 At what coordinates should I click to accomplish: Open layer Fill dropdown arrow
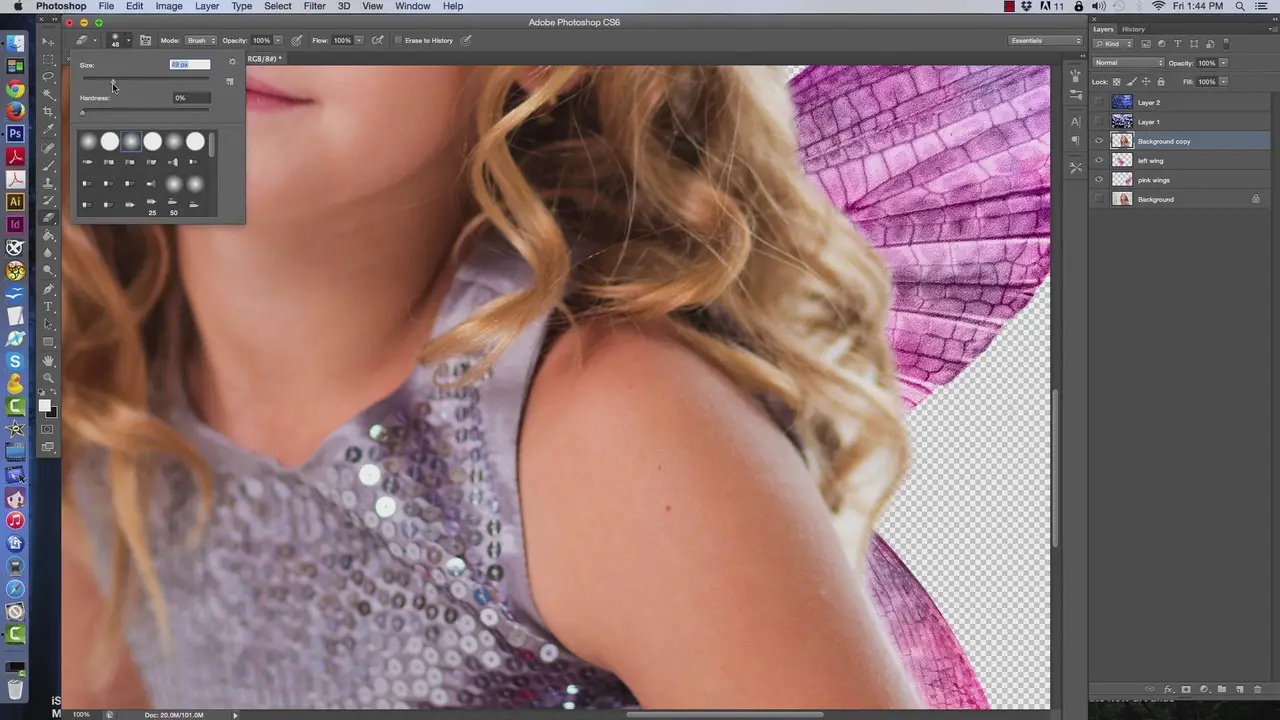point(1223,82)
